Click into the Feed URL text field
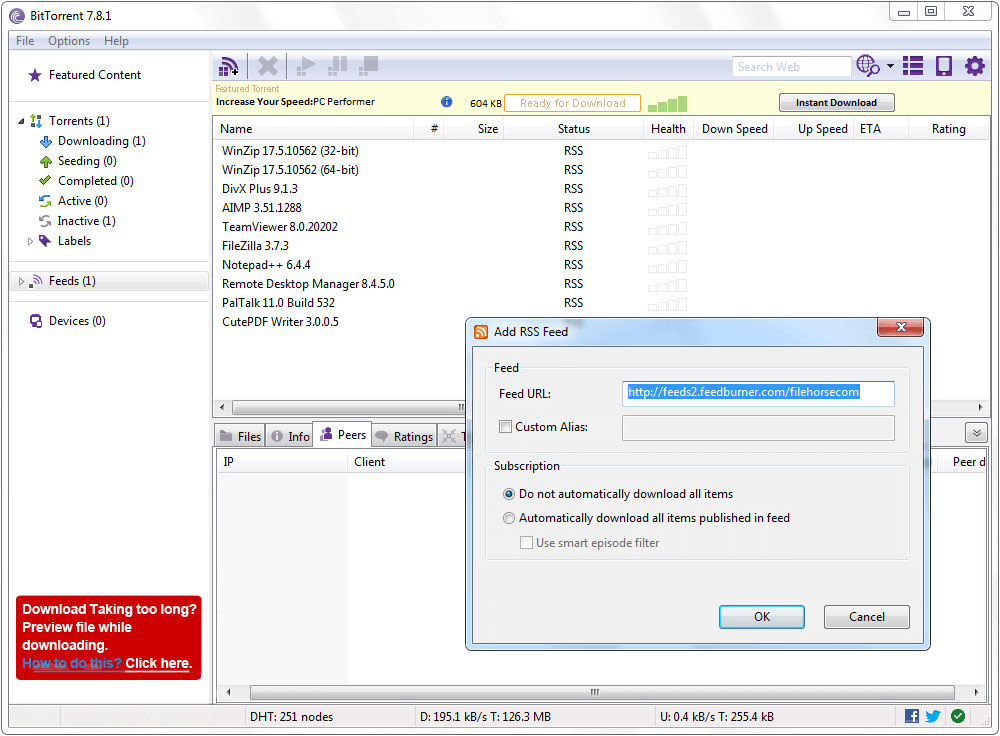Viewport: 1000px width, 736px height. [758, 393]
